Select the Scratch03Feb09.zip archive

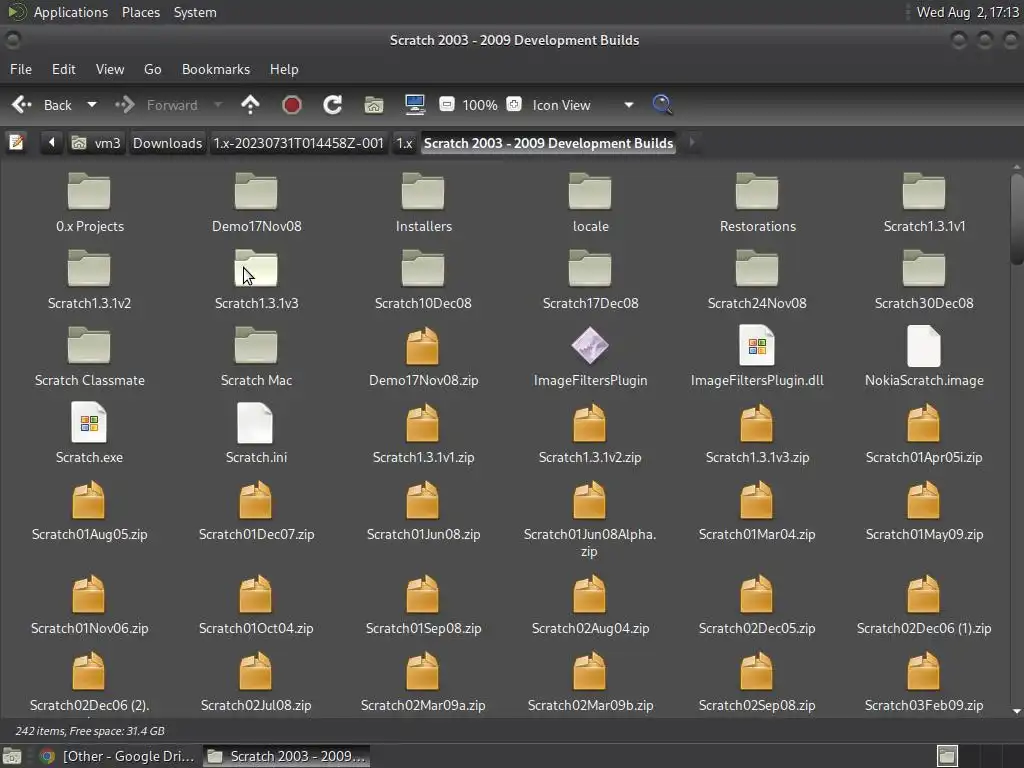(924, 682)
